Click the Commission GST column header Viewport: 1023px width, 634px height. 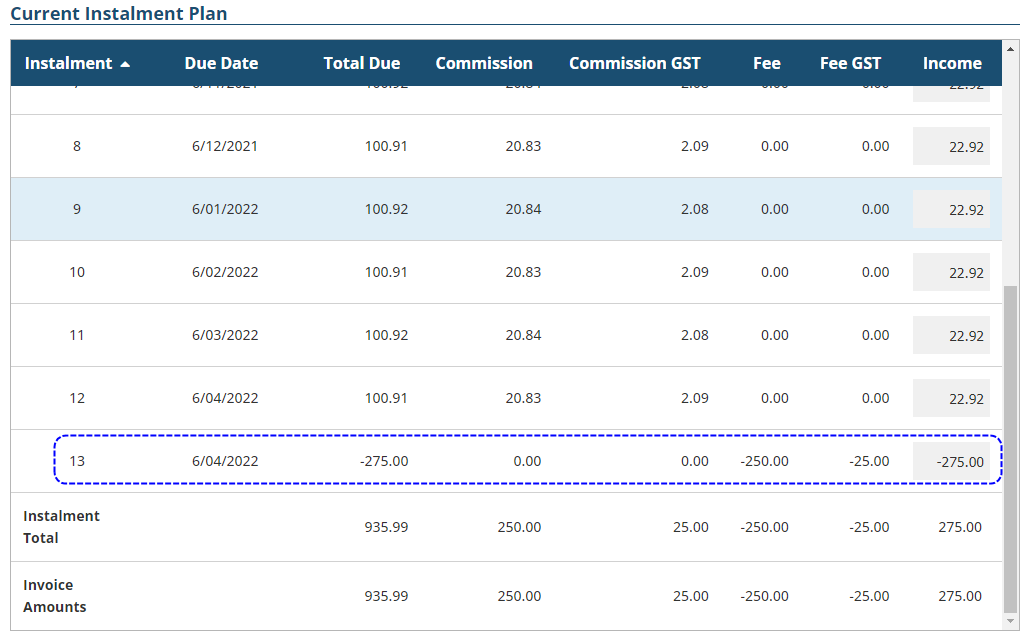[x=635, y=63]
